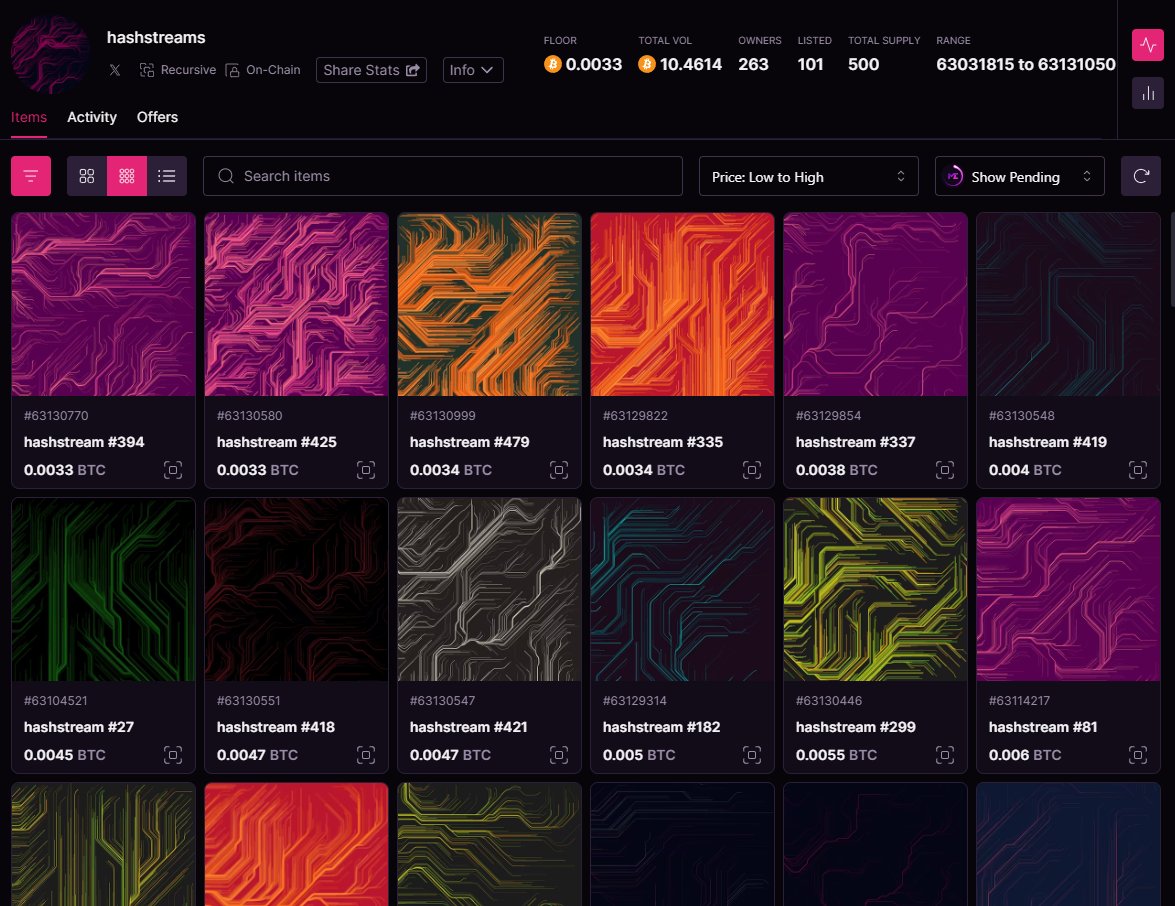Click the scan icon on hashstream #418
The image size is (1175, 906).
tap(366, 755)
